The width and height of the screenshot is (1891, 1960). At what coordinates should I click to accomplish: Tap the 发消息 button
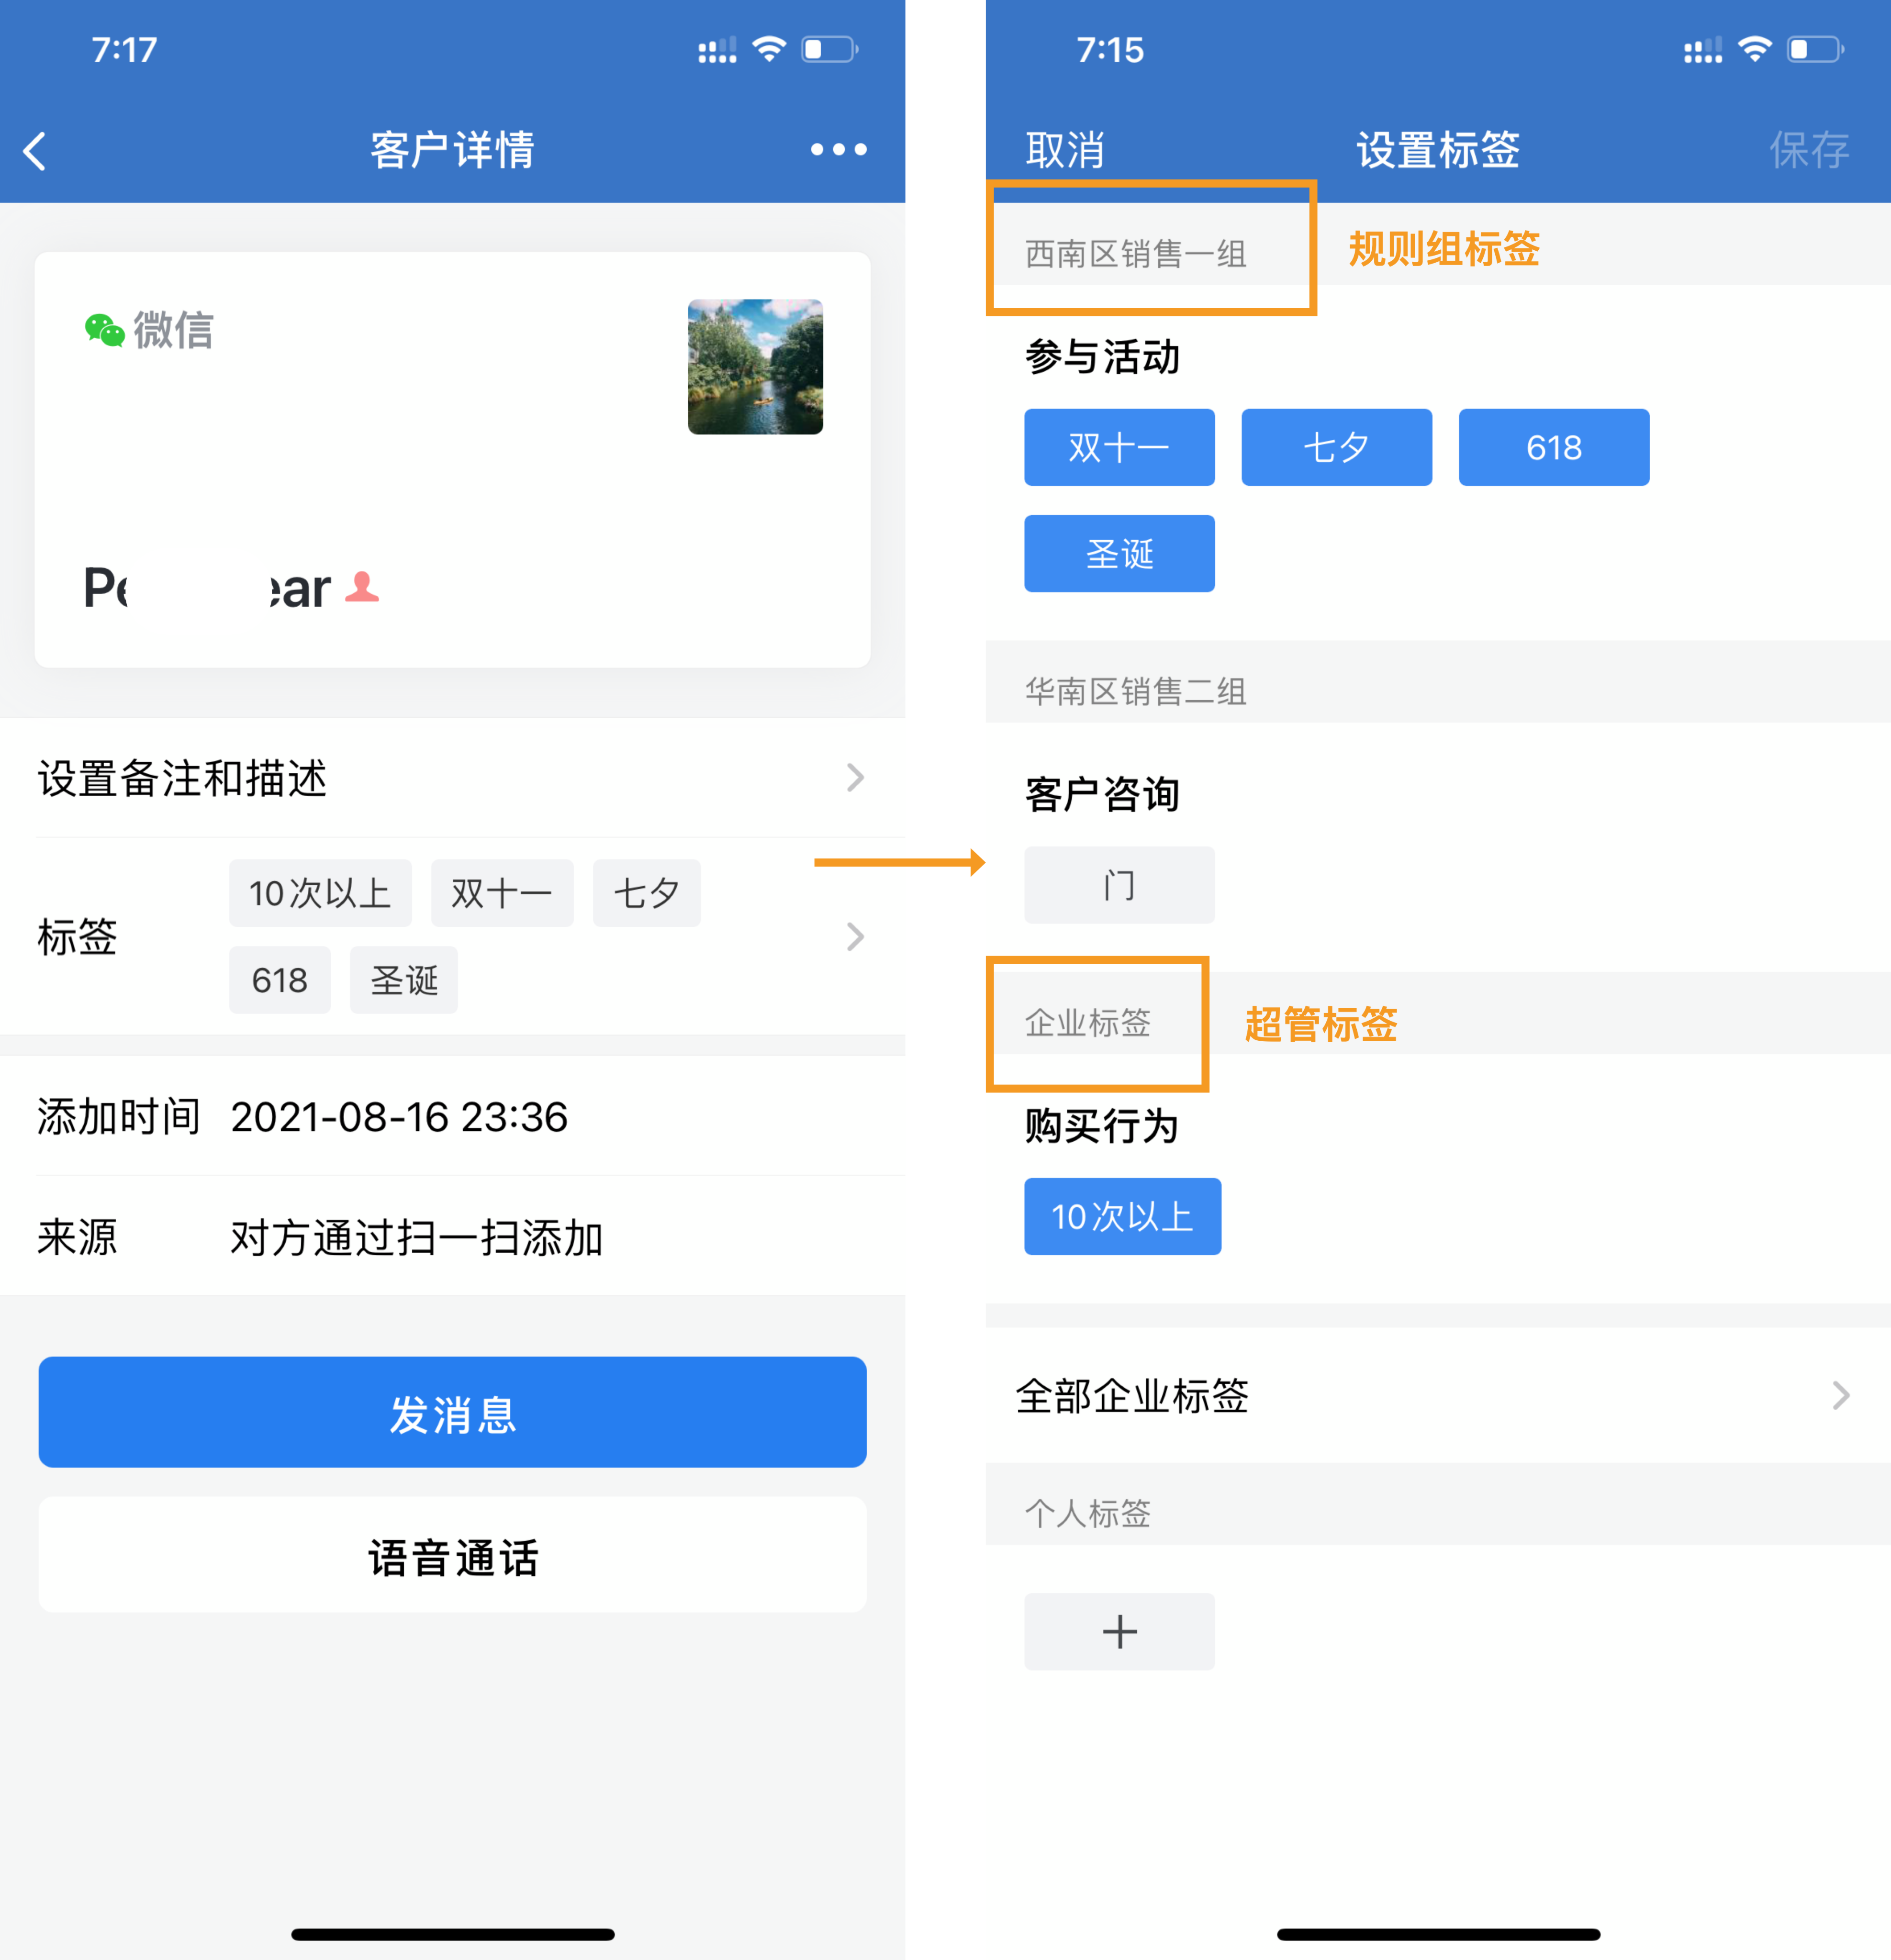(x=452, y=1412)
